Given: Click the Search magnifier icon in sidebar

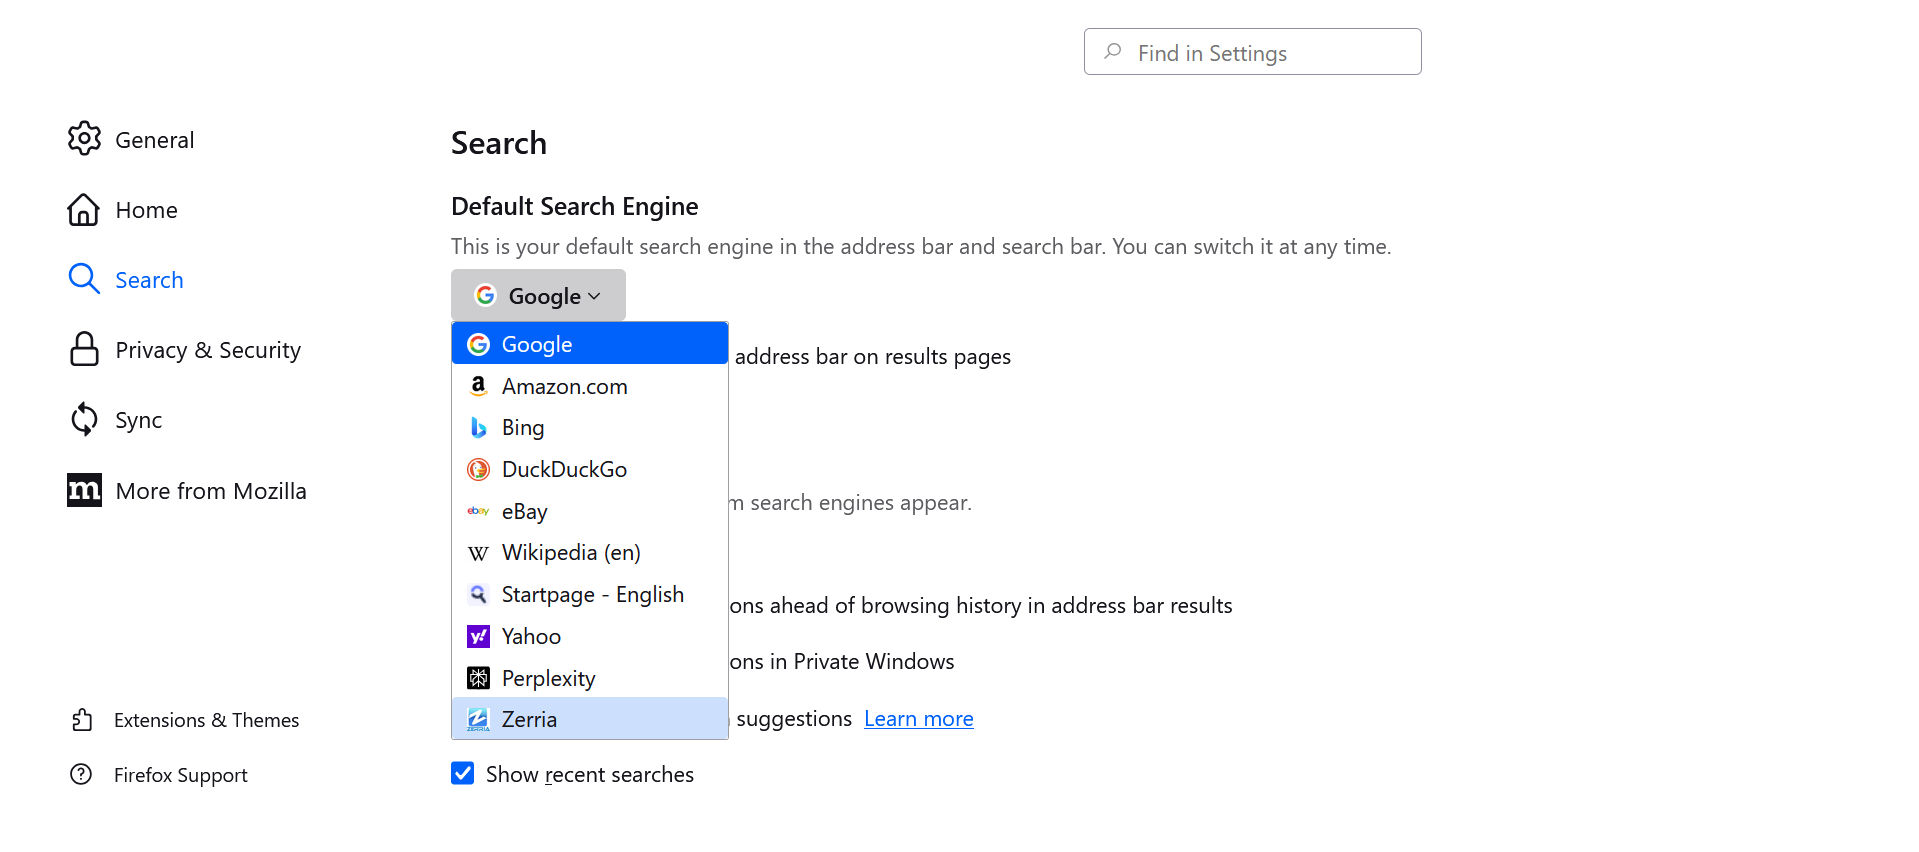Looking at the screenshot, I should [84, 279].
